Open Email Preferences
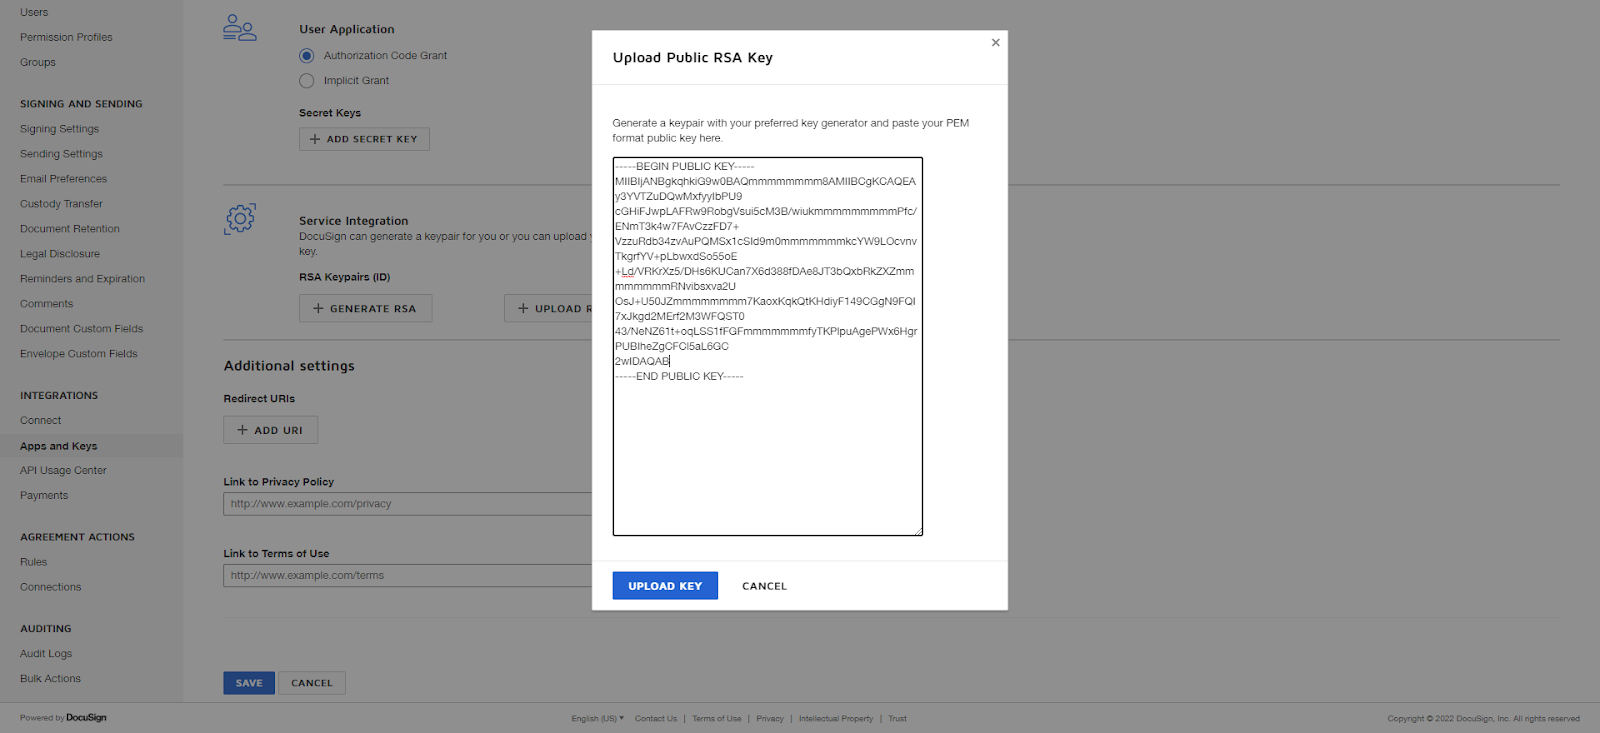The height and width of the screenshot is (733, 1600). 63,179
